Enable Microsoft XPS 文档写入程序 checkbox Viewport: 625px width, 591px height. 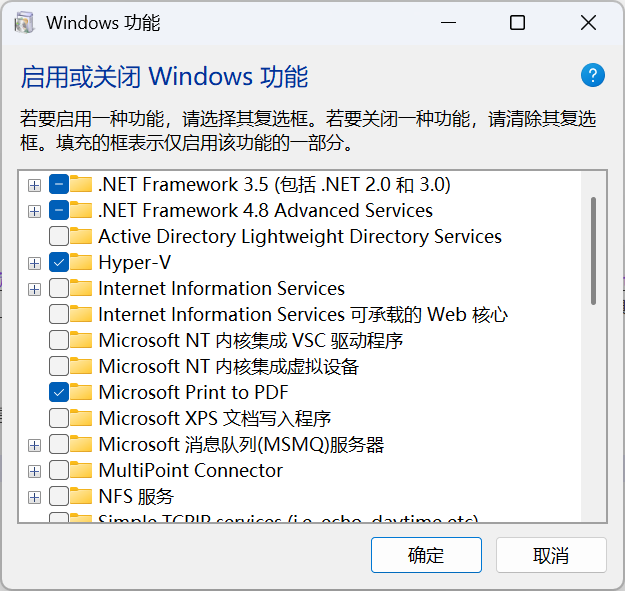click(x=59, y=419)
